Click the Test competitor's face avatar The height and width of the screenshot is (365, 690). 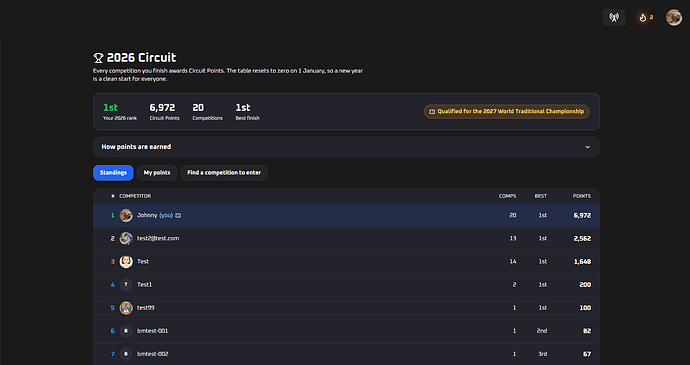(126, 262)
